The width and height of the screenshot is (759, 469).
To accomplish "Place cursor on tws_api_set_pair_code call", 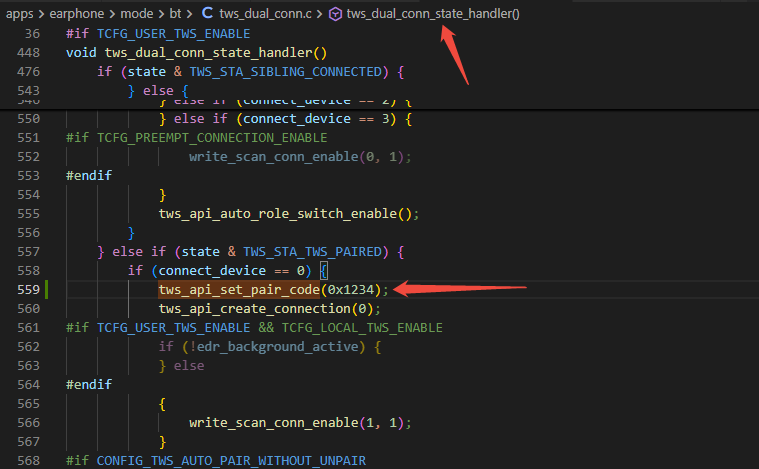I will tap(239, 289).
